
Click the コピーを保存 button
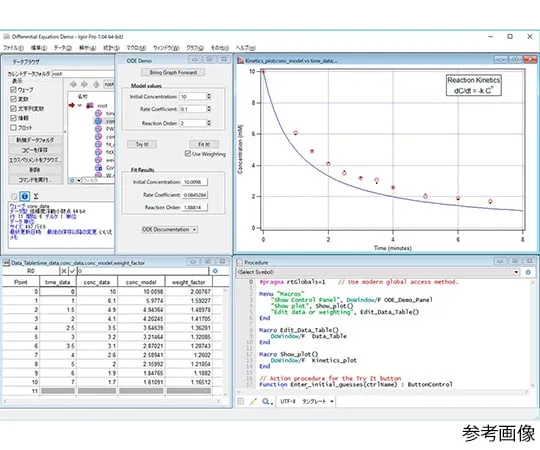click(x=35, y=150)
